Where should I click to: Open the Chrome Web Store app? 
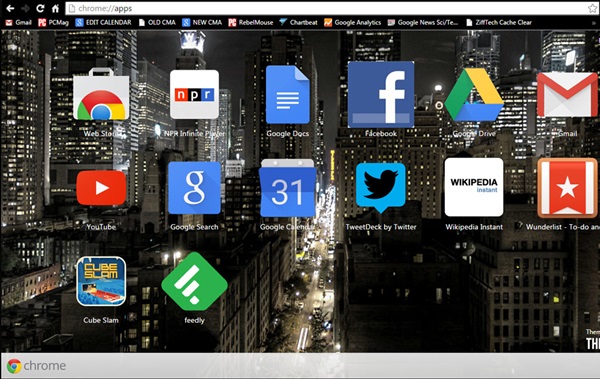click(x=101, y=94)
